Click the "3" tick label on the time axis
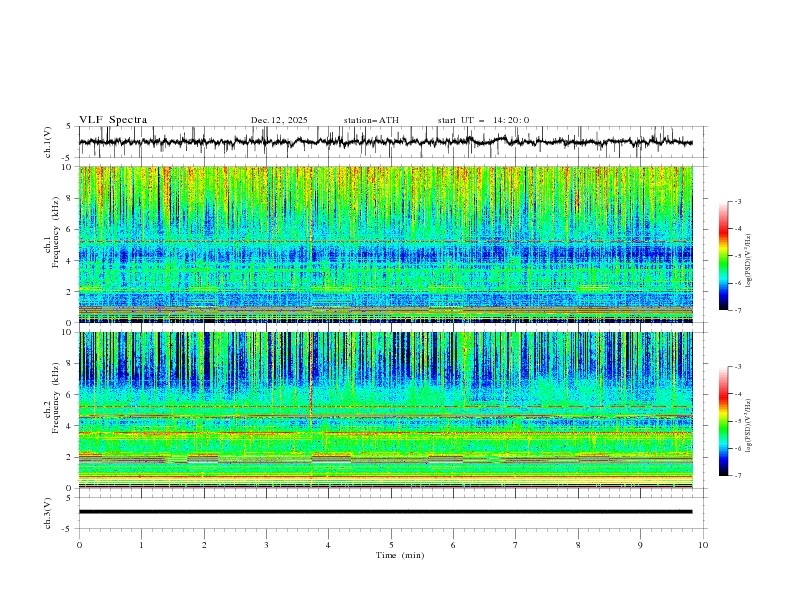The image size is (792, 612). 266,545
